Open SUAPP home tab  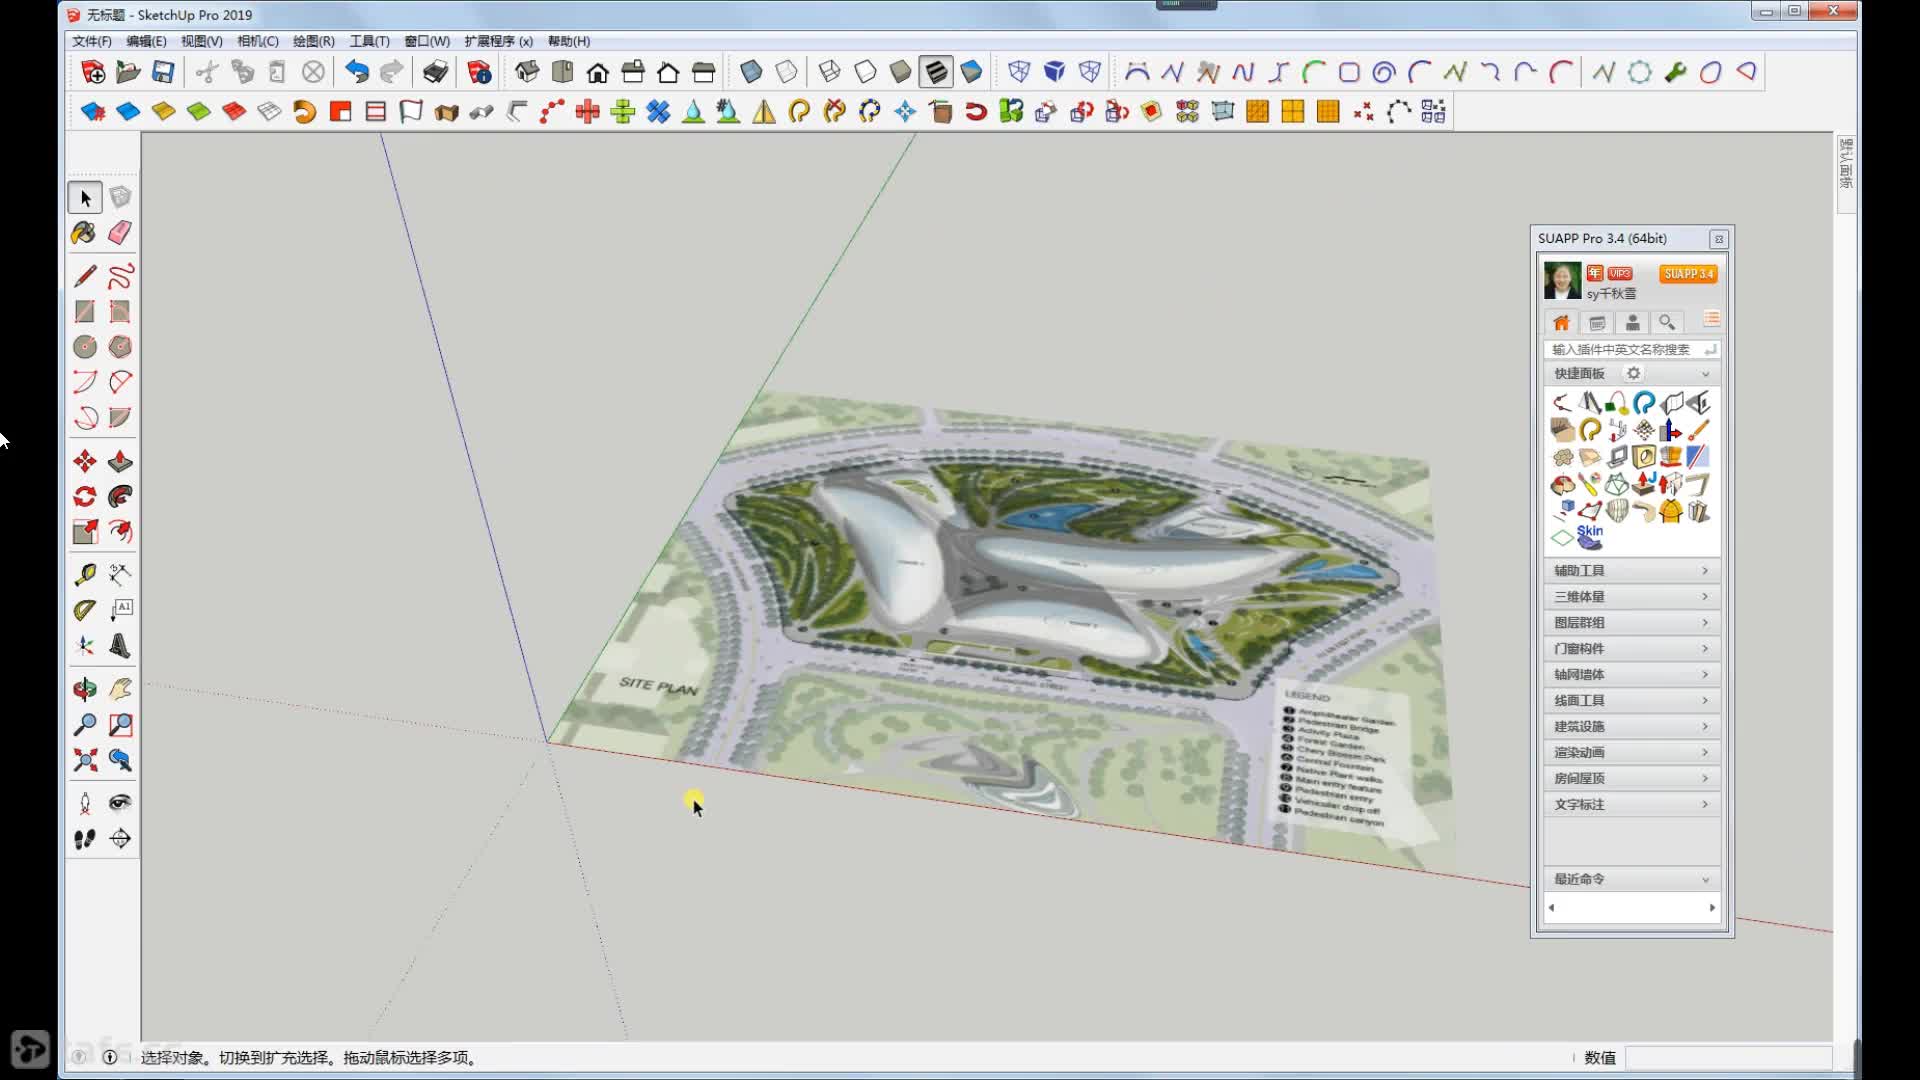pyautogui.click(x=1561, y=322)
